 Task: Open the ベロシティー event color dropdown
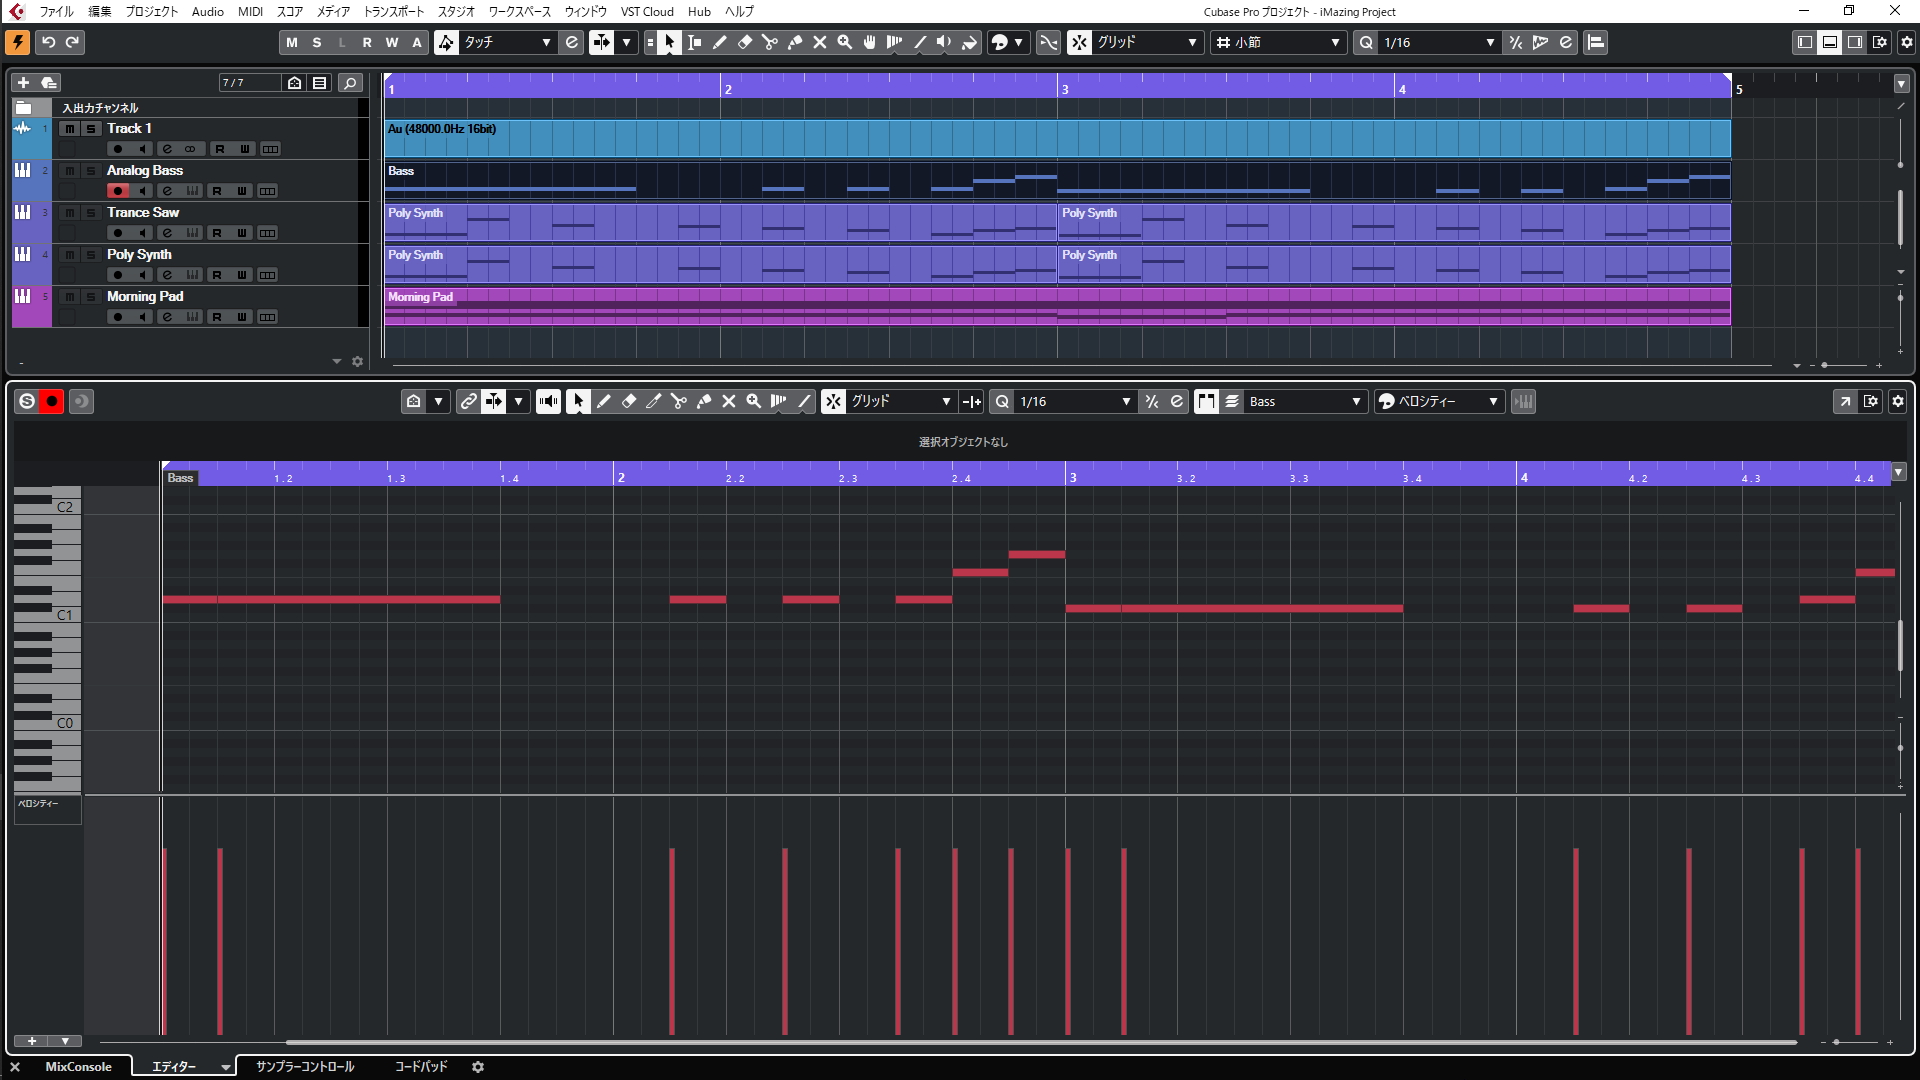click(1438, 401)
